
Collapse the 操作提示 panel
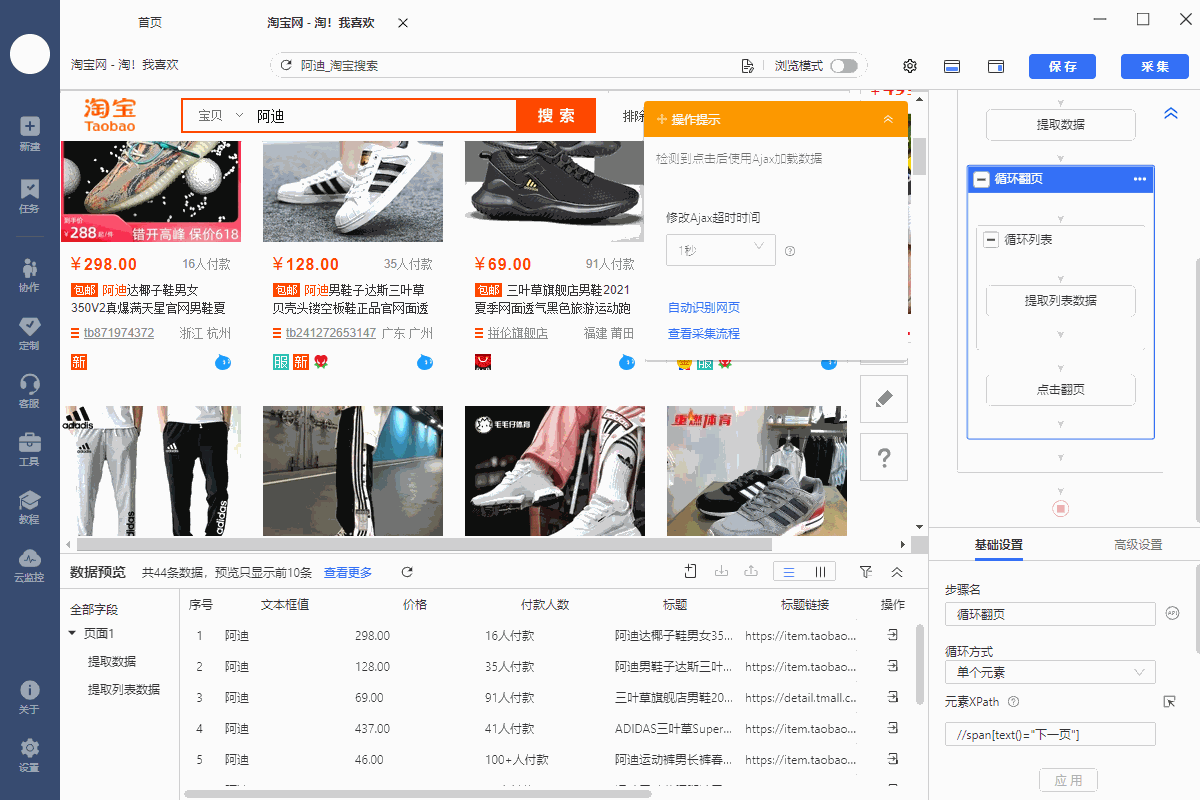click(888, 119)
